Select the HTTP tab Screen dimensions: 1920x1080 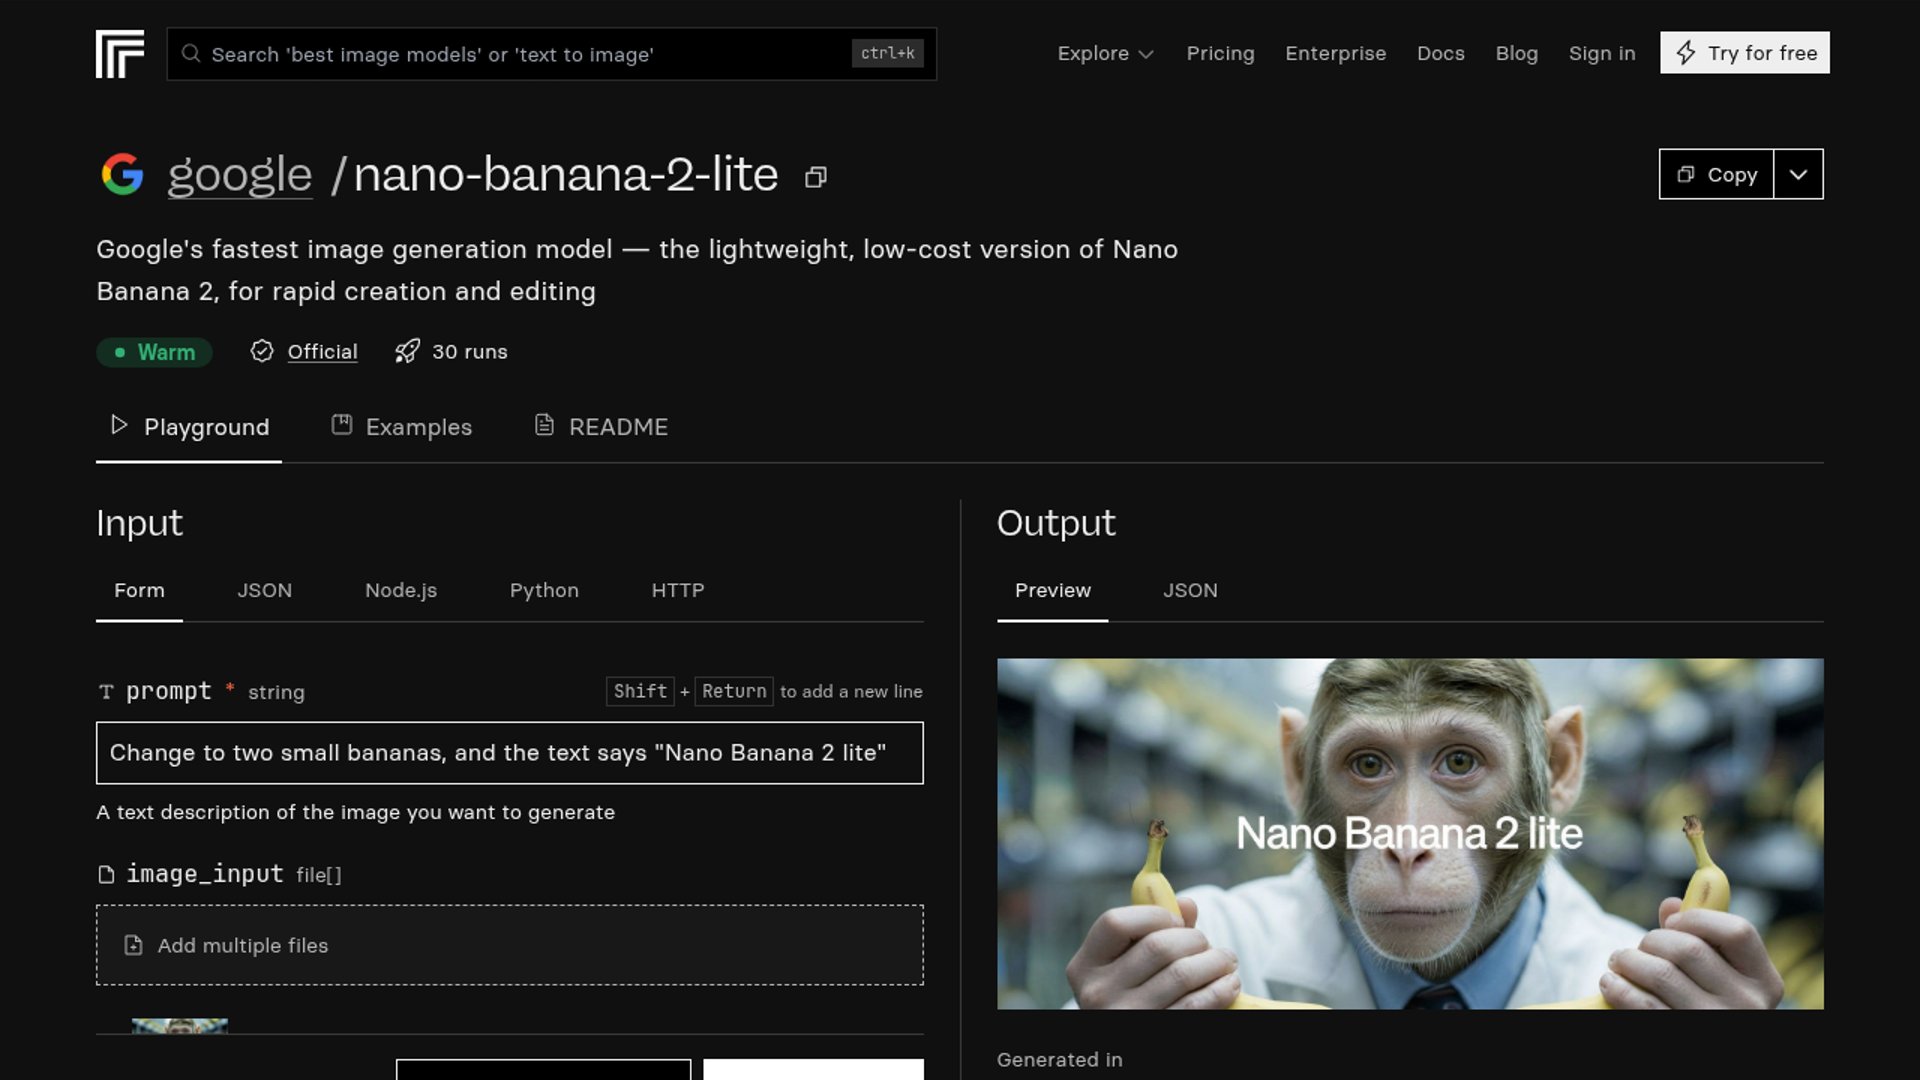(x=678, y=590)
